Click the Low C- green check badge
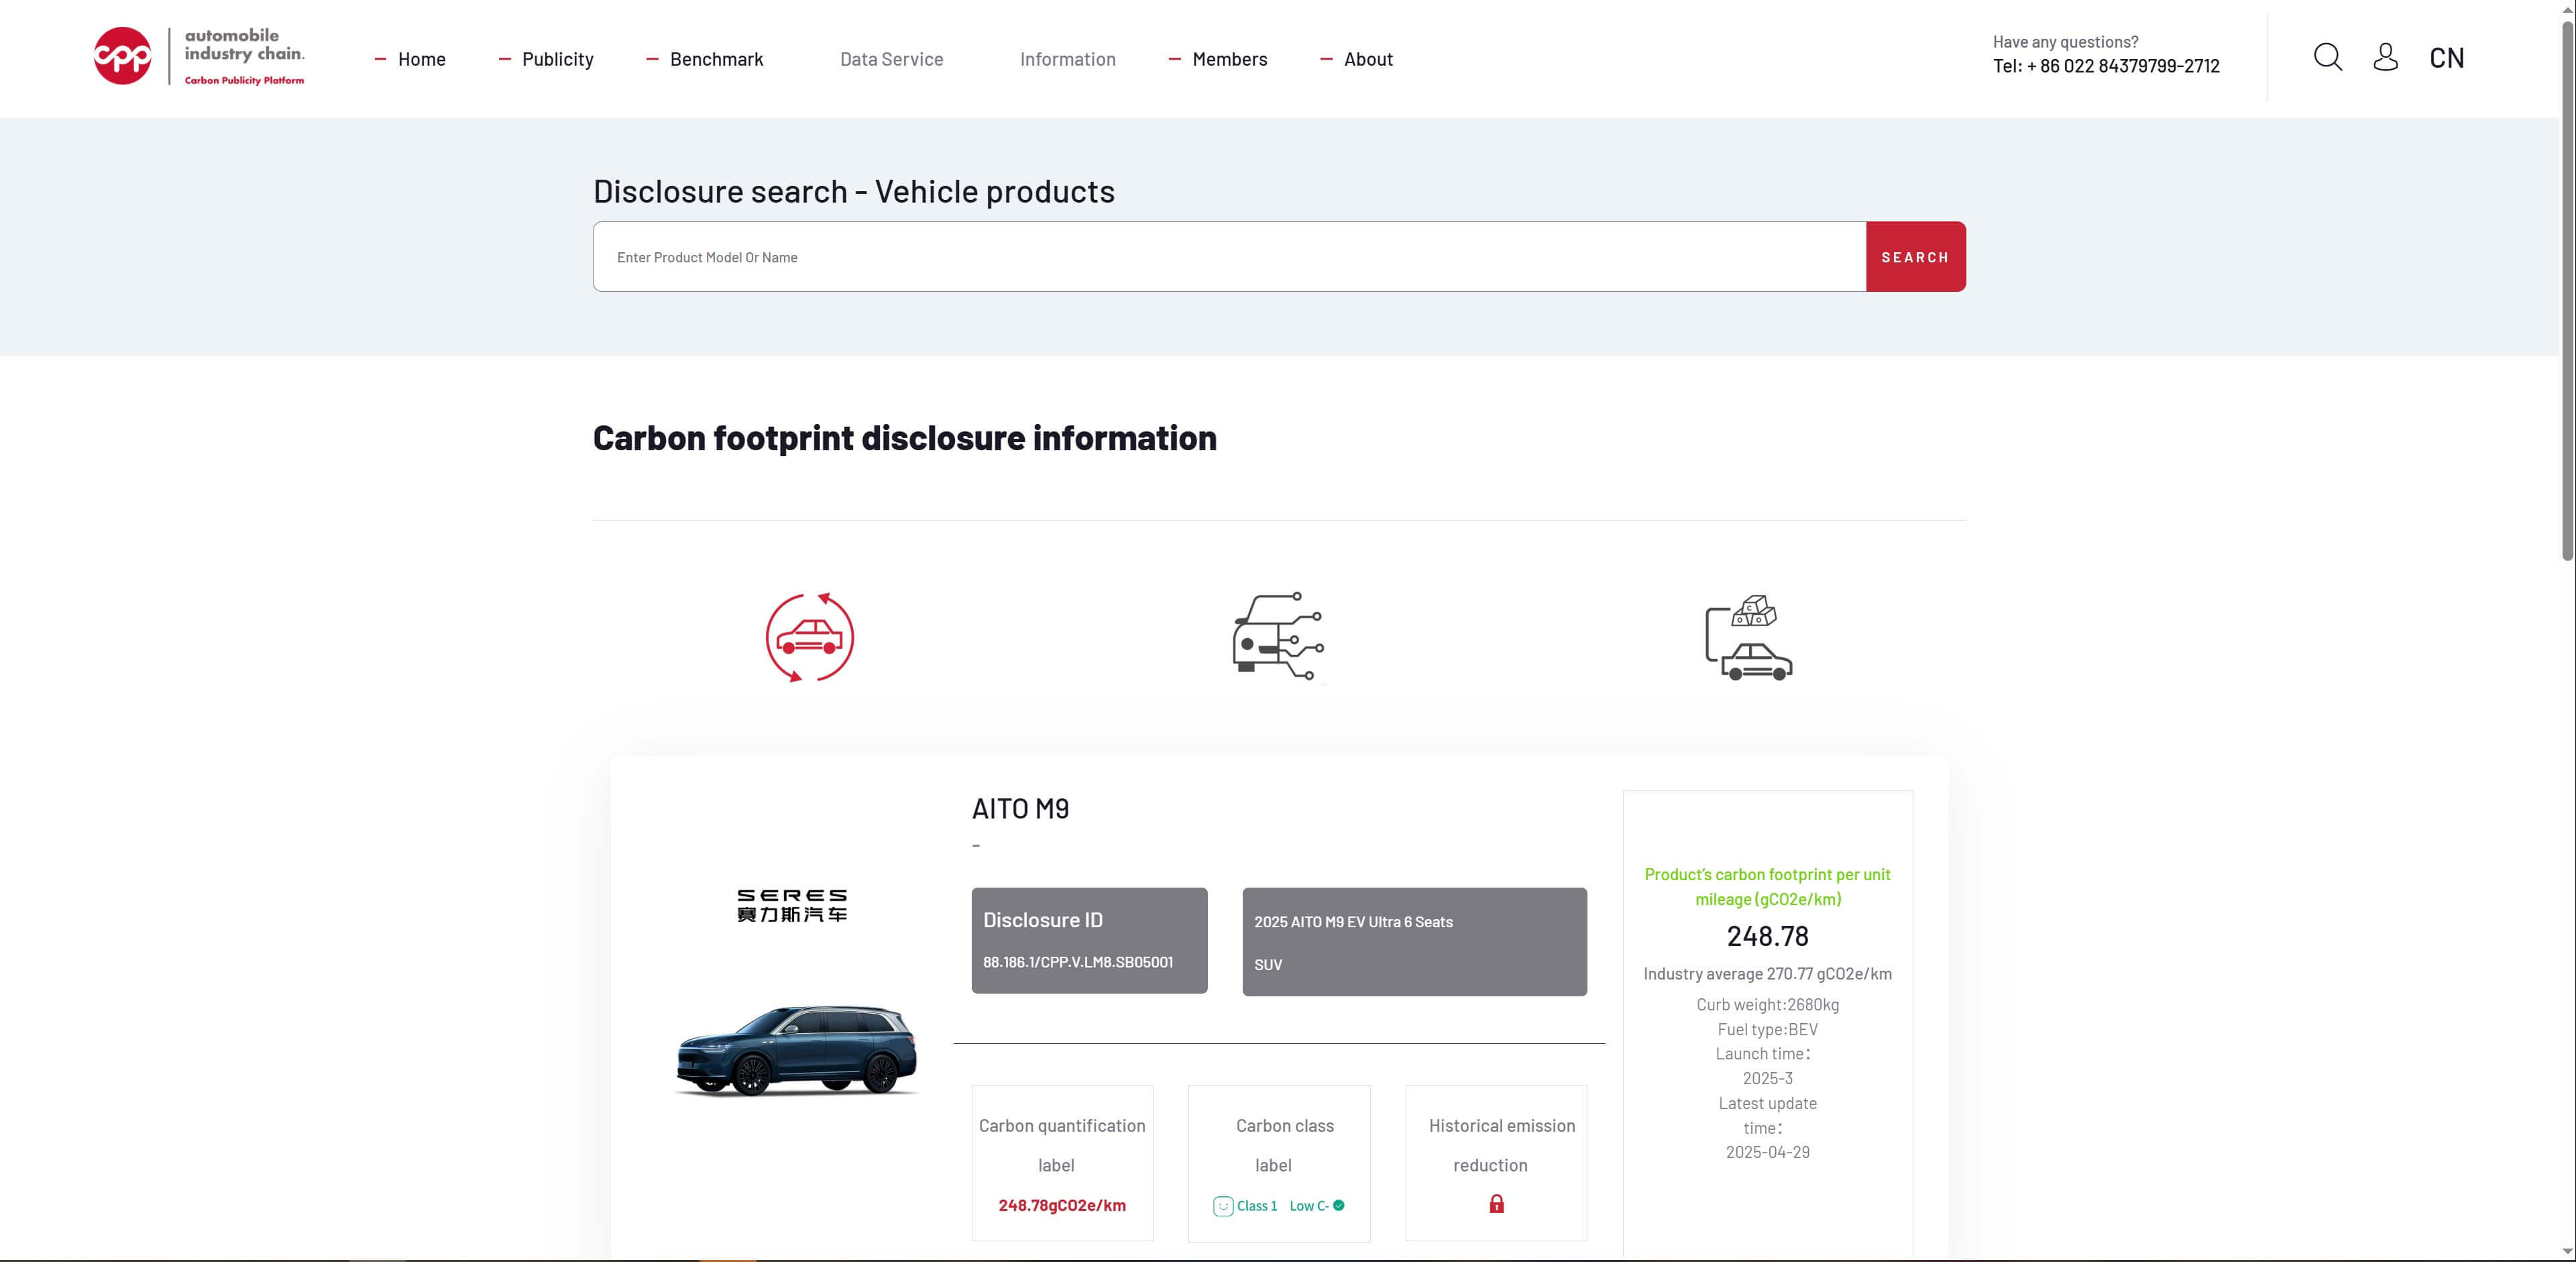 coord(1317,1206)
